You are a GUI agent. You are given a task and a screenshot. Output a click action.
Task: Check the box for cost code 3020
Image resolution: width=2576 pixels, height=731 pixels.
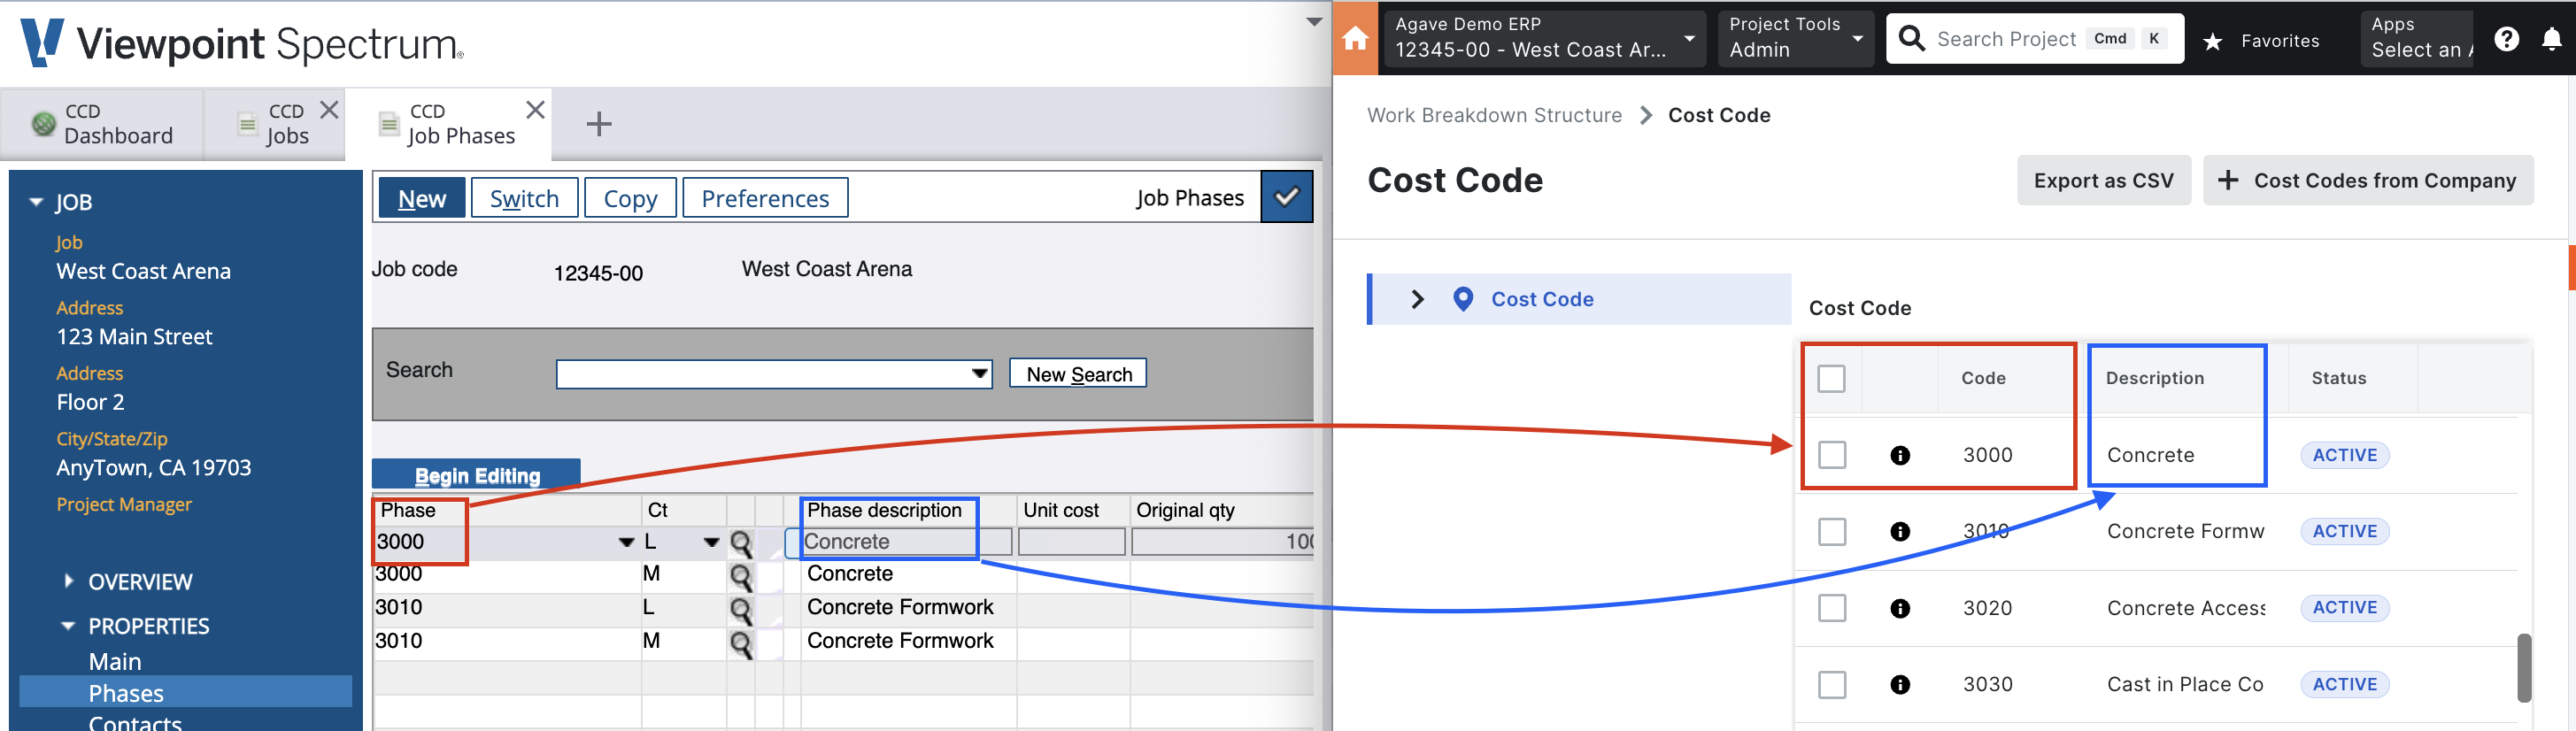1831,609
